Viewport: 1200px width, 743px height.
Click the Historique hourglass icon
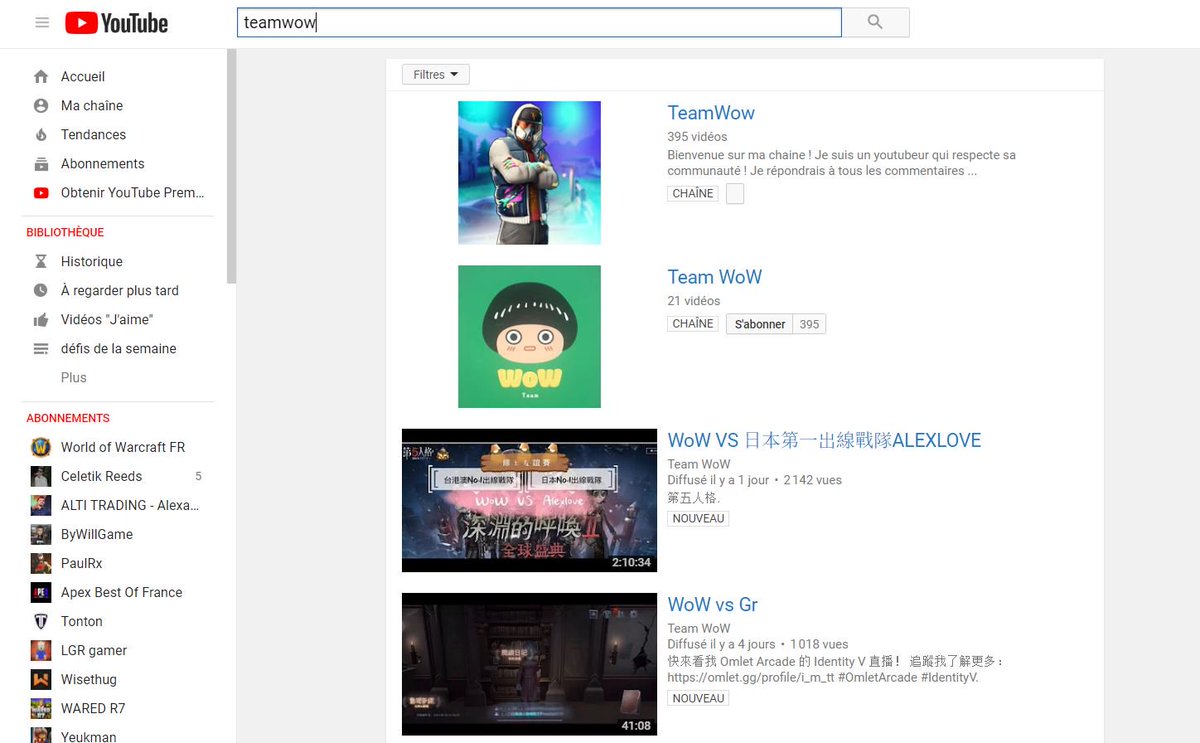click(x=41, y=261)
